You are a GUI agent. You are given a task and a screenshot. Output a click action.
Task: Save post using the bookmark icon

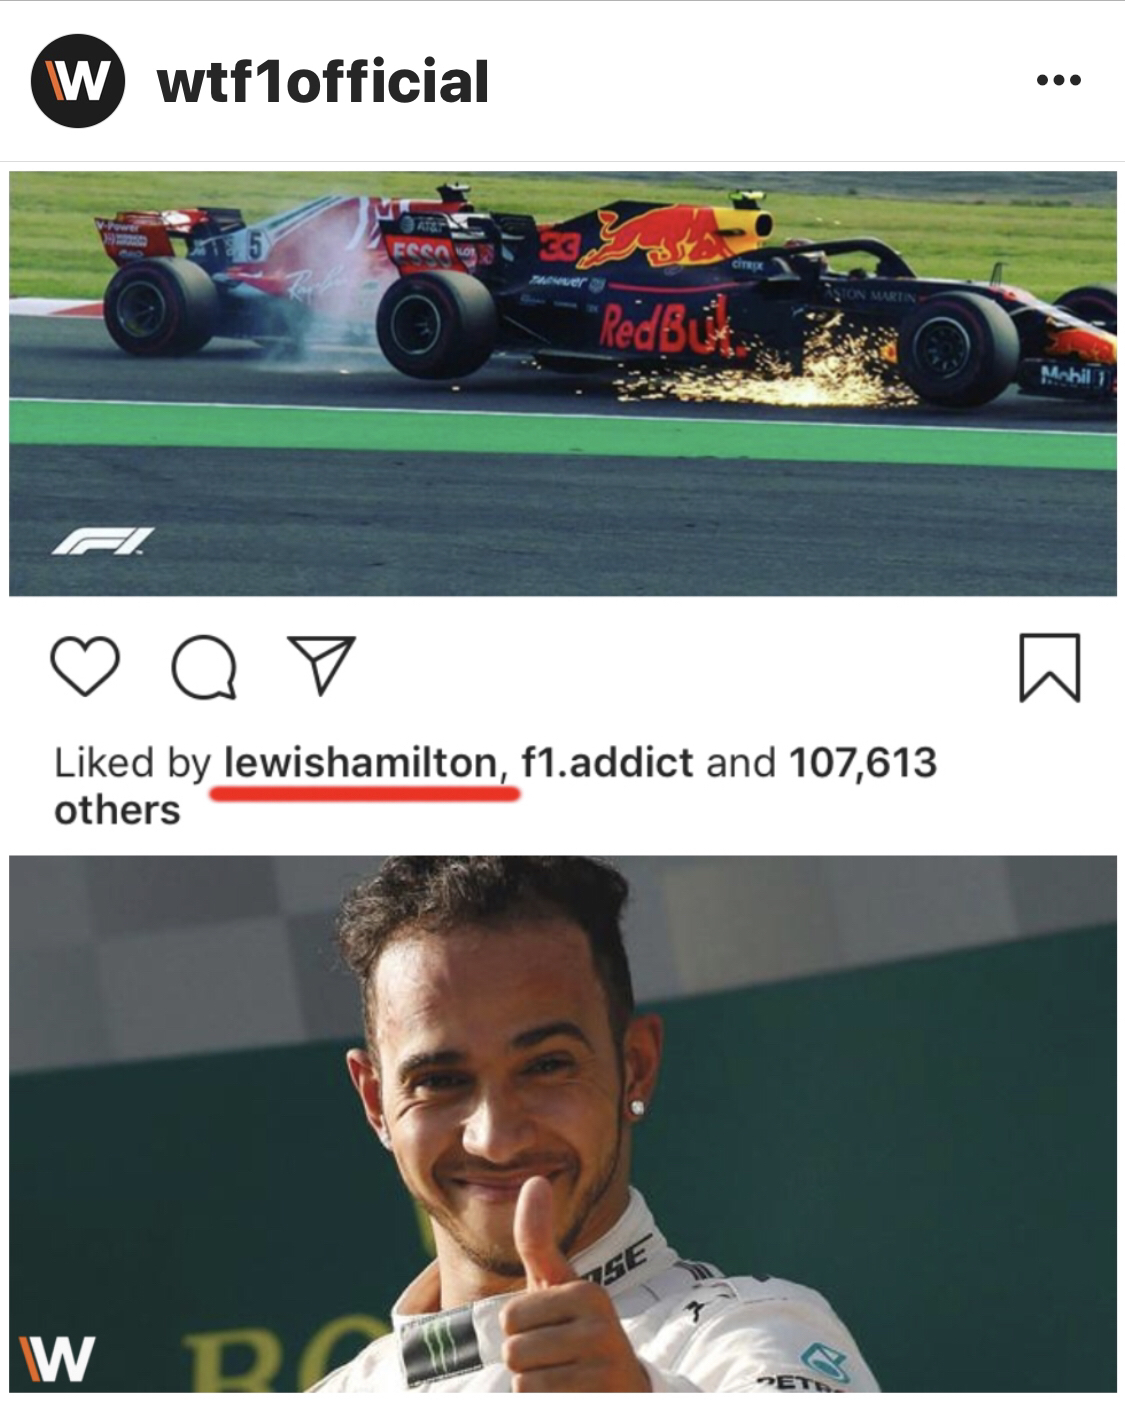tap(1049, 667)
